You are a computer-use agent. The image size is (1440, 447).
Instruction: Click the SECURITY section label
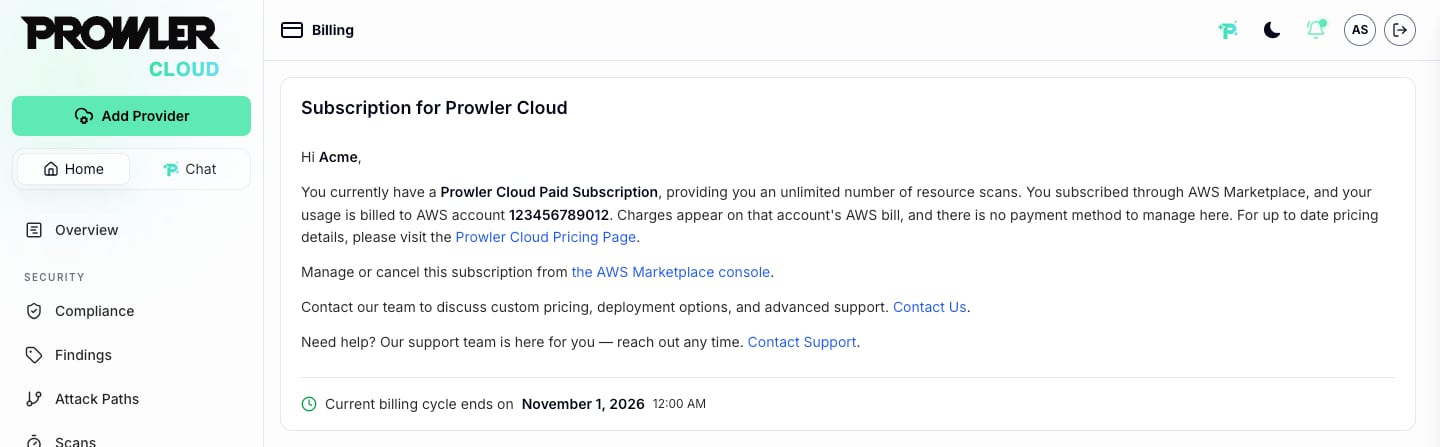click(x=54, y=277)
